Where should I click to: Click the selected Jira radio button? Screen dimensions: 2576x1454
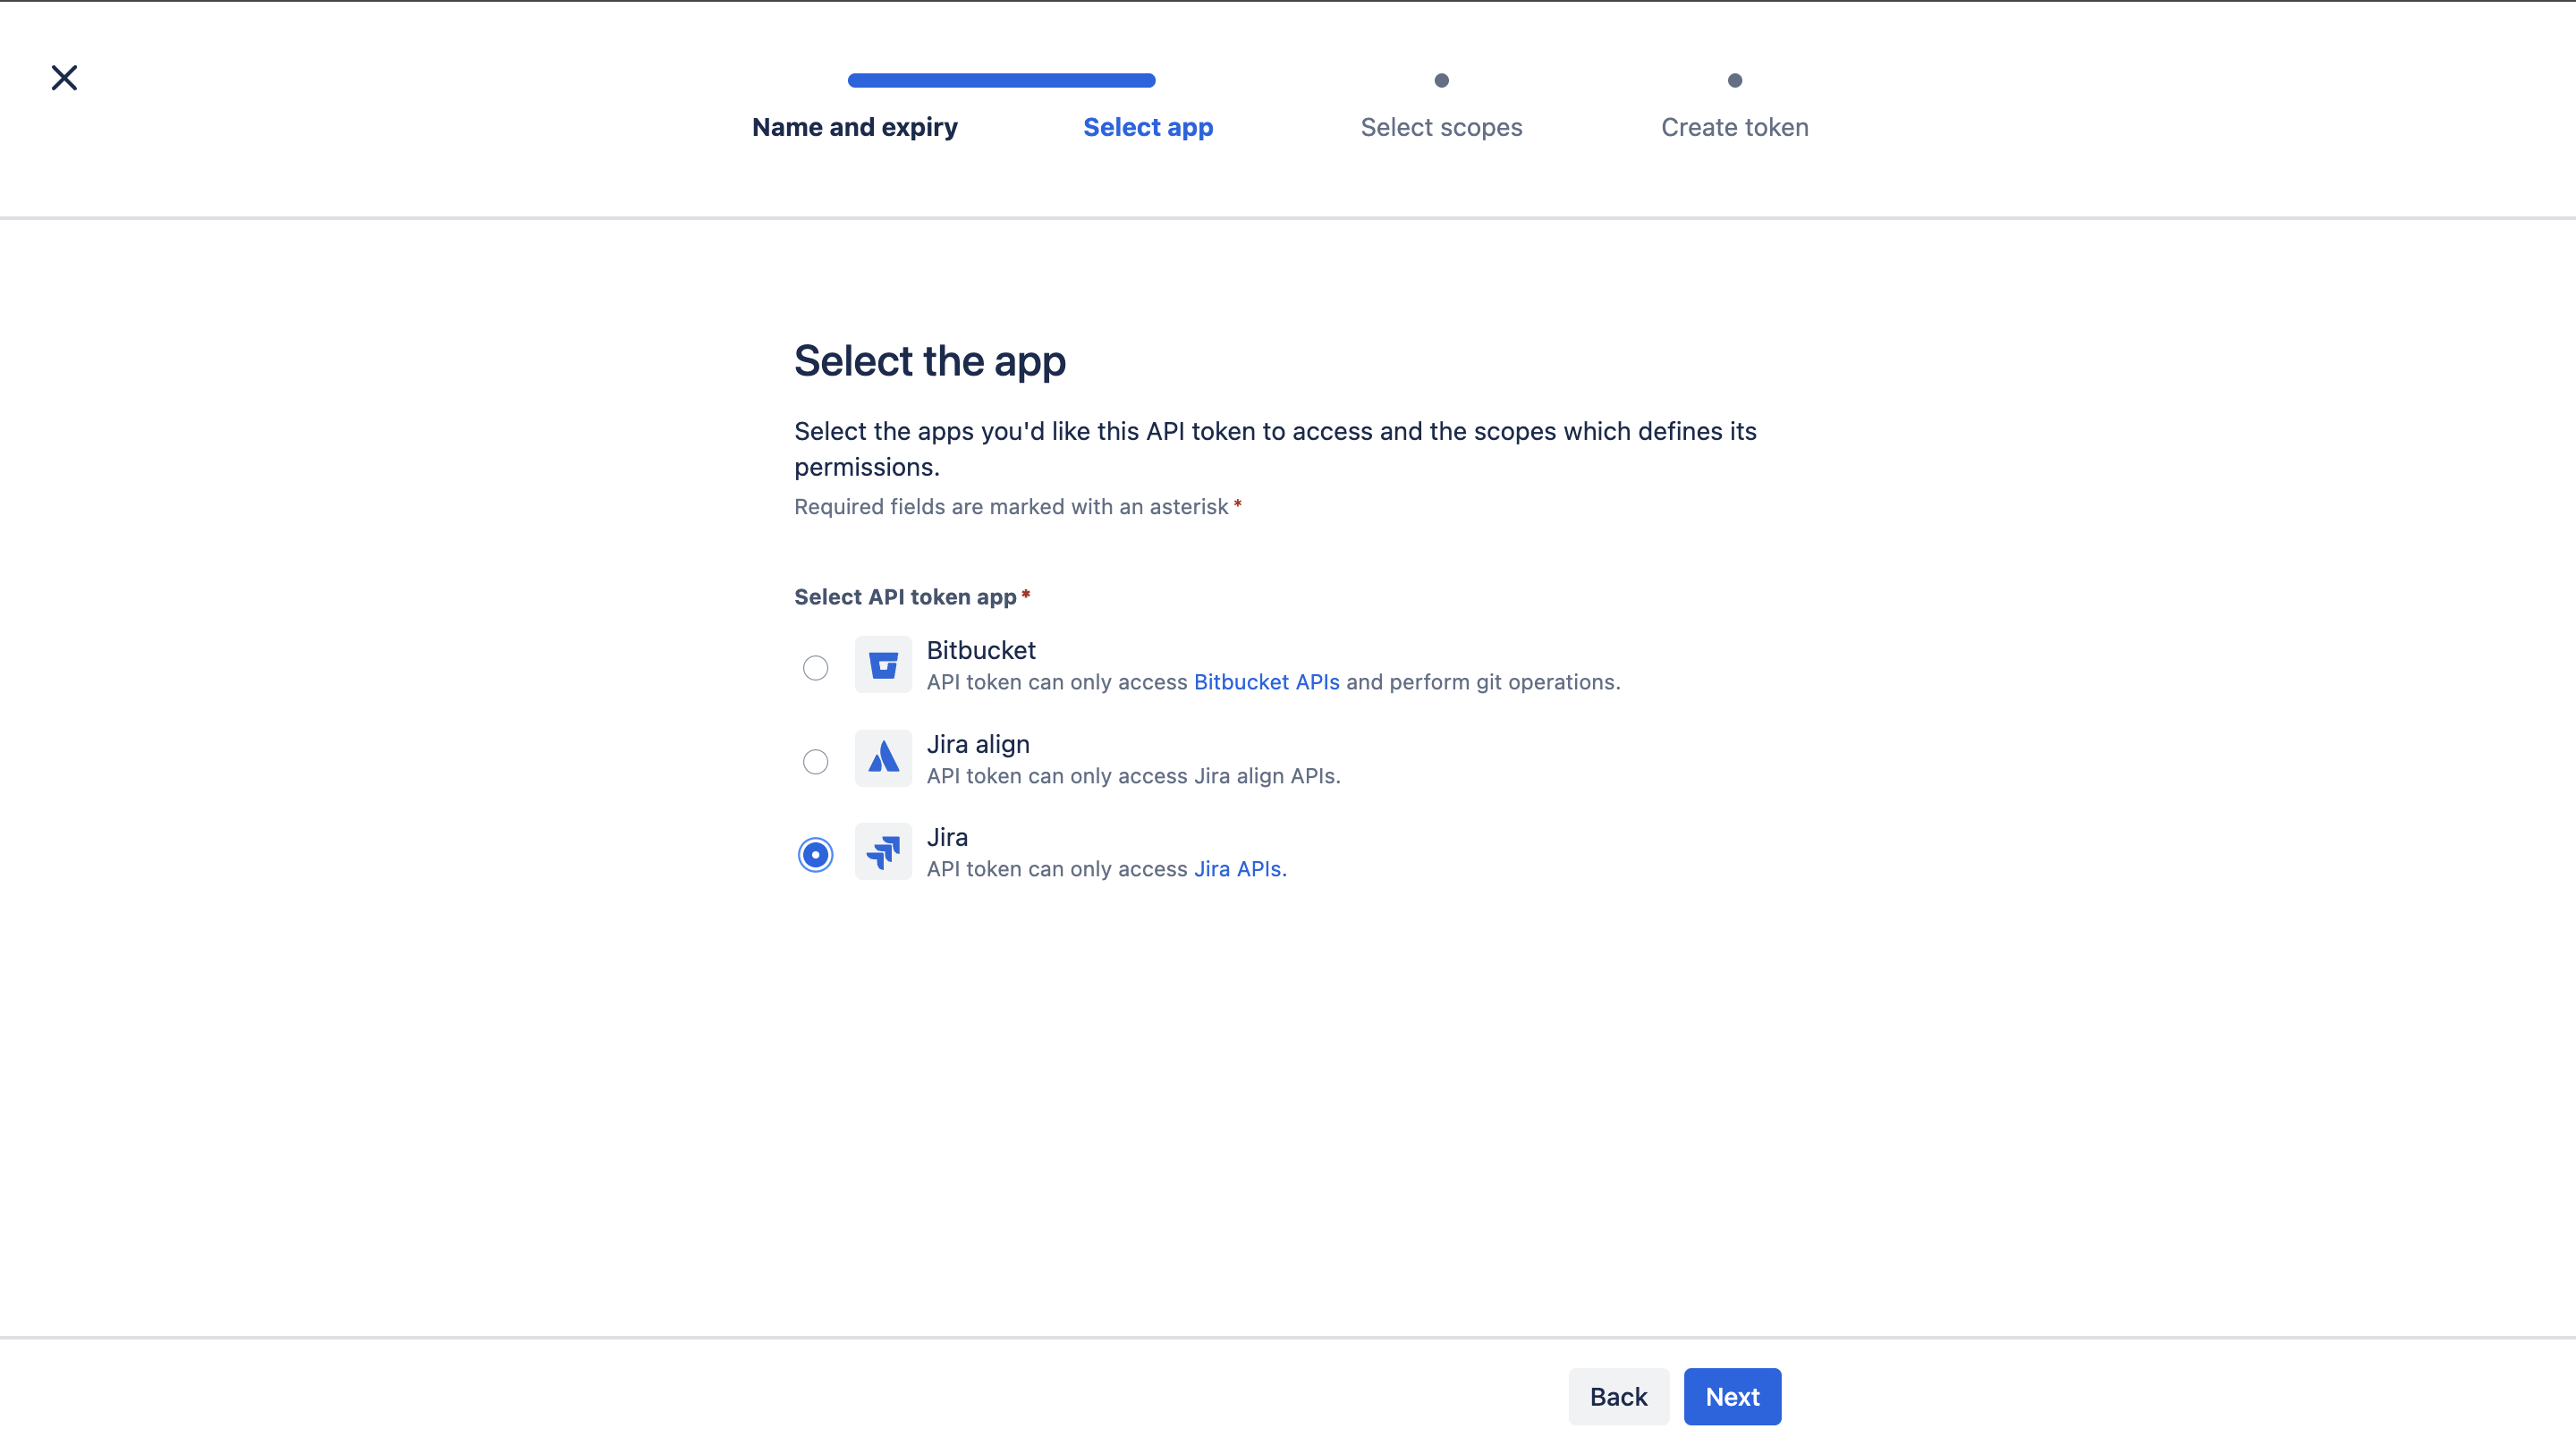(815, 855)
